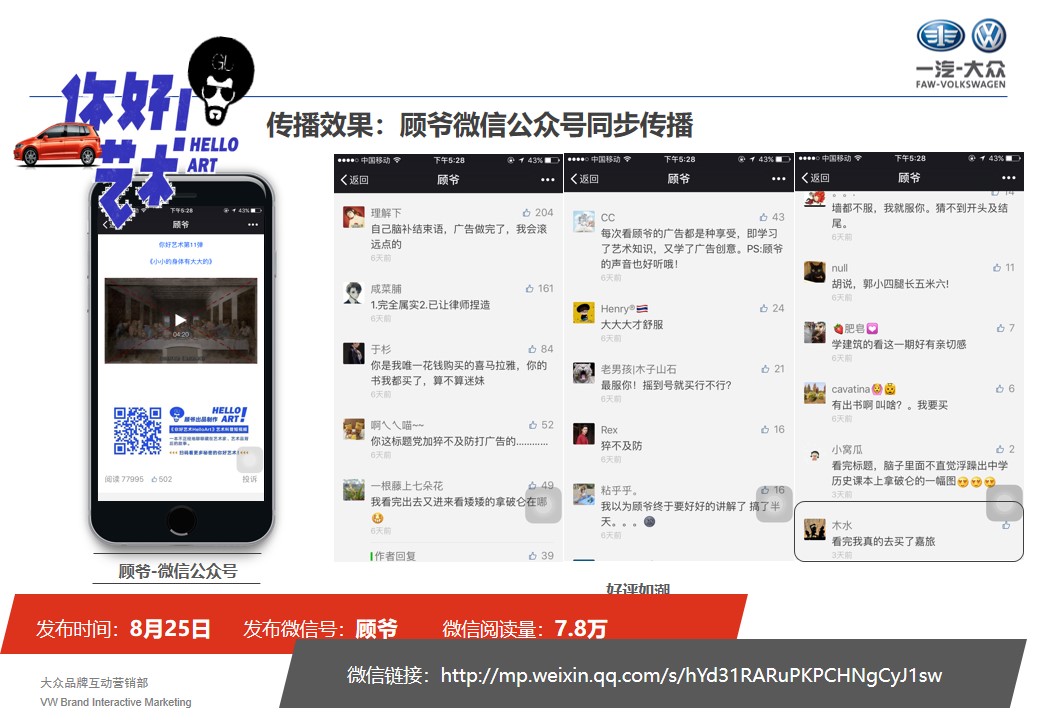Open the more menu above CC's comment

tap(779, 179)
